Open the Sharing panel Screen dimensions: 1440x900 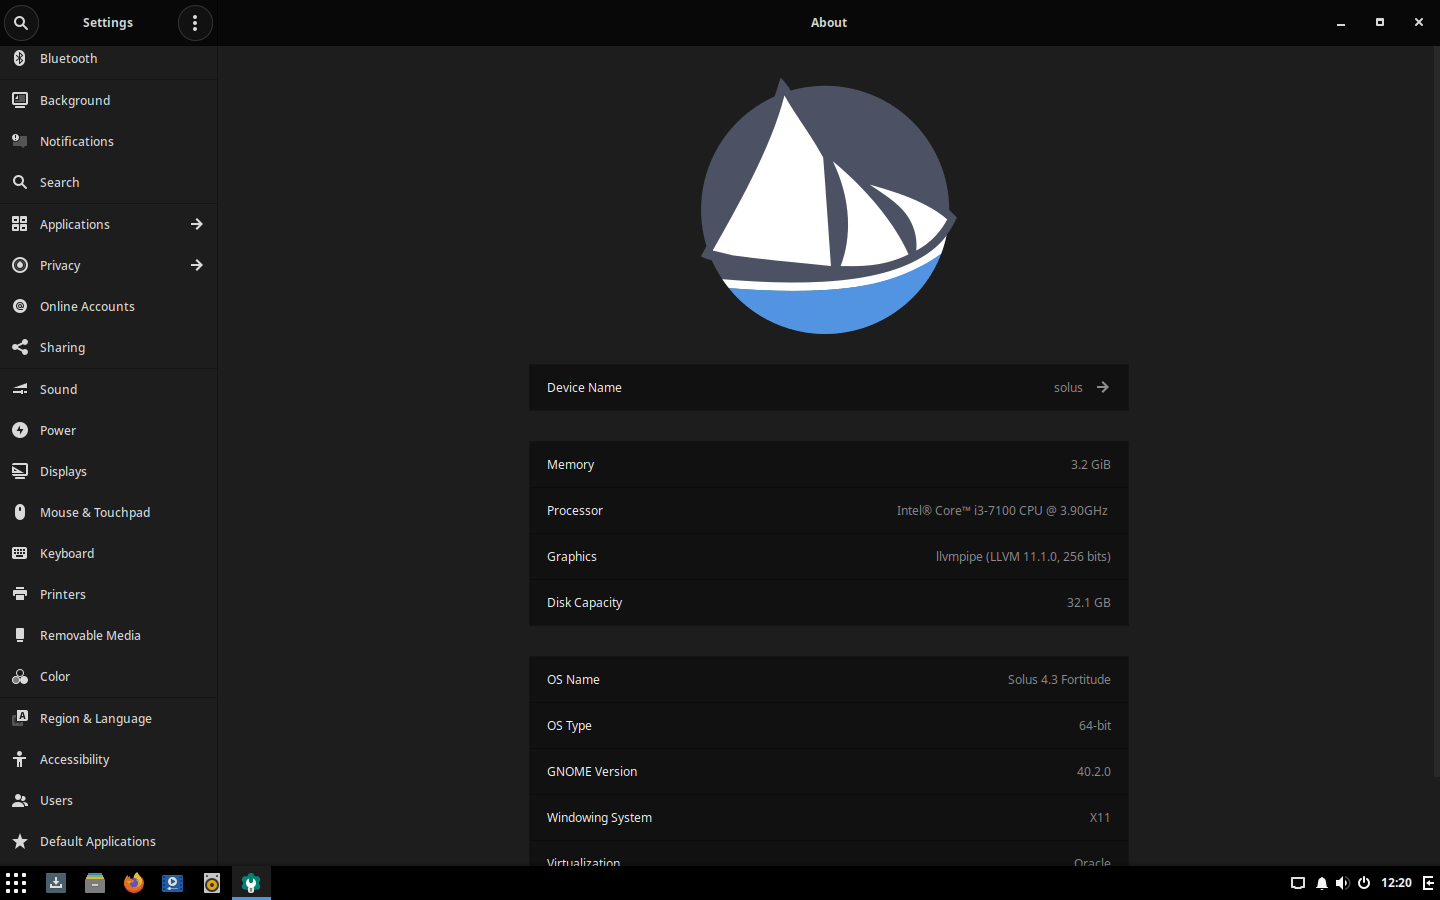click(x=108, y=347)
